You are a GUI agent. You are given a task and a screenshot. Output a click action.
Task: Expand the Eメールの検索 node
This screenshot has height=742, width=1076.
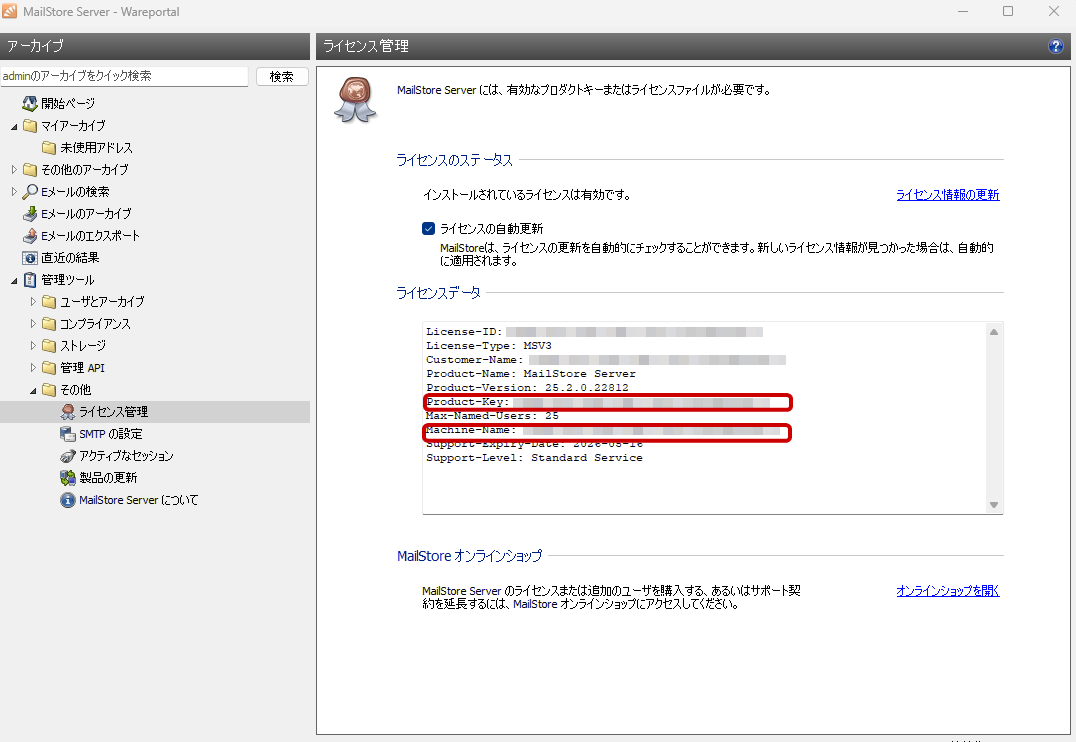(x=14, y=192)
